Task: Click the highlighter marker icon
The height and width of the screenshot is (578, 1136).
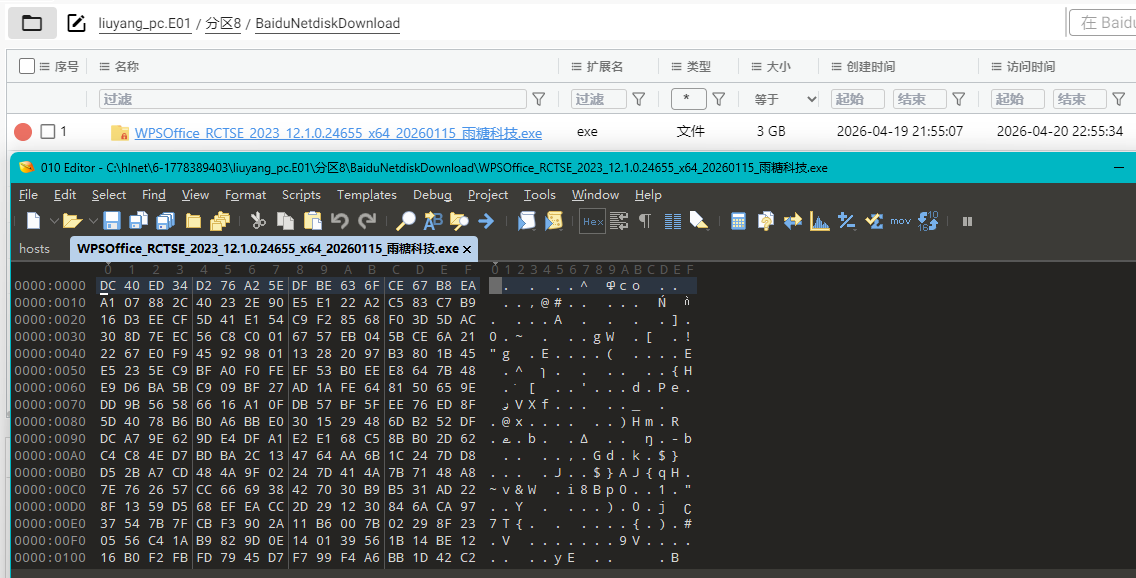Action: tap(698, 221)
